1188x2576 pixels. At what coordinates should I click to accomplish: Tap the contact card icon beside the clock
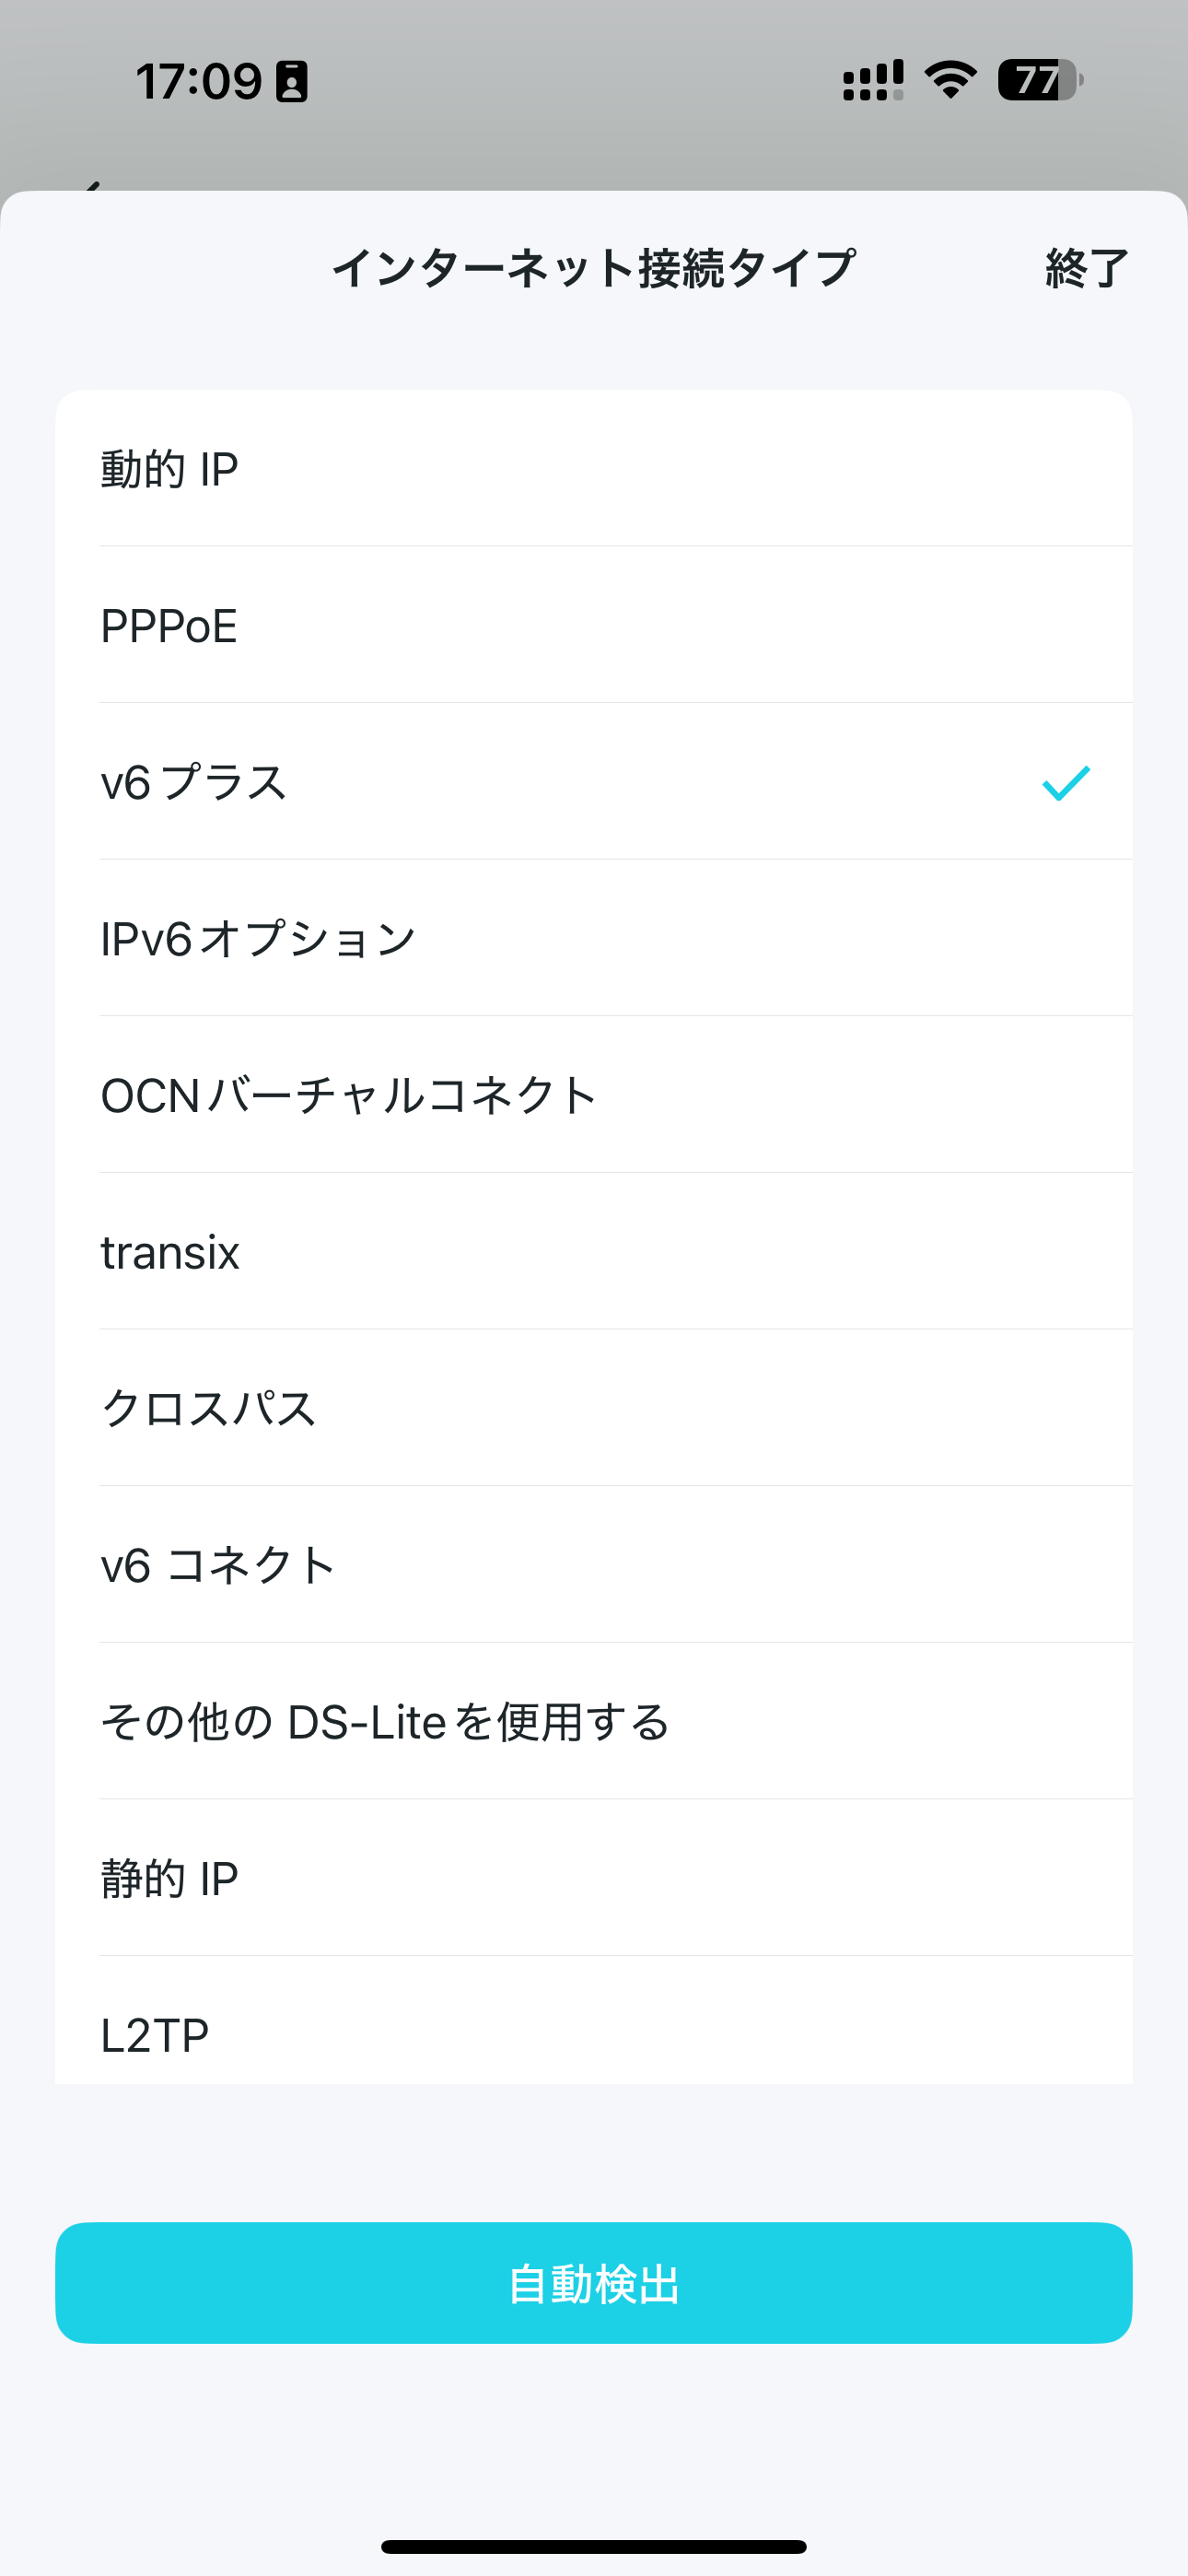[291, 81]
